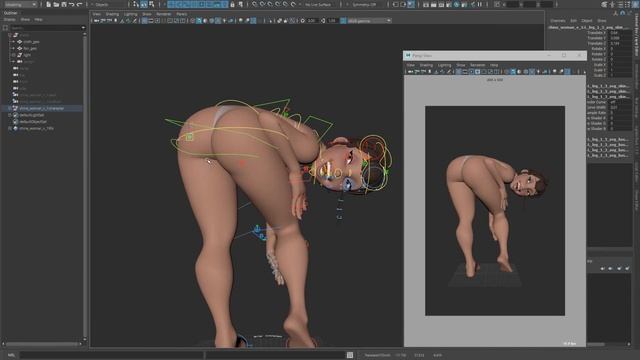Click Maya command line input field
The width and height of the screenshot is (640, 360).
click(110, 355)
